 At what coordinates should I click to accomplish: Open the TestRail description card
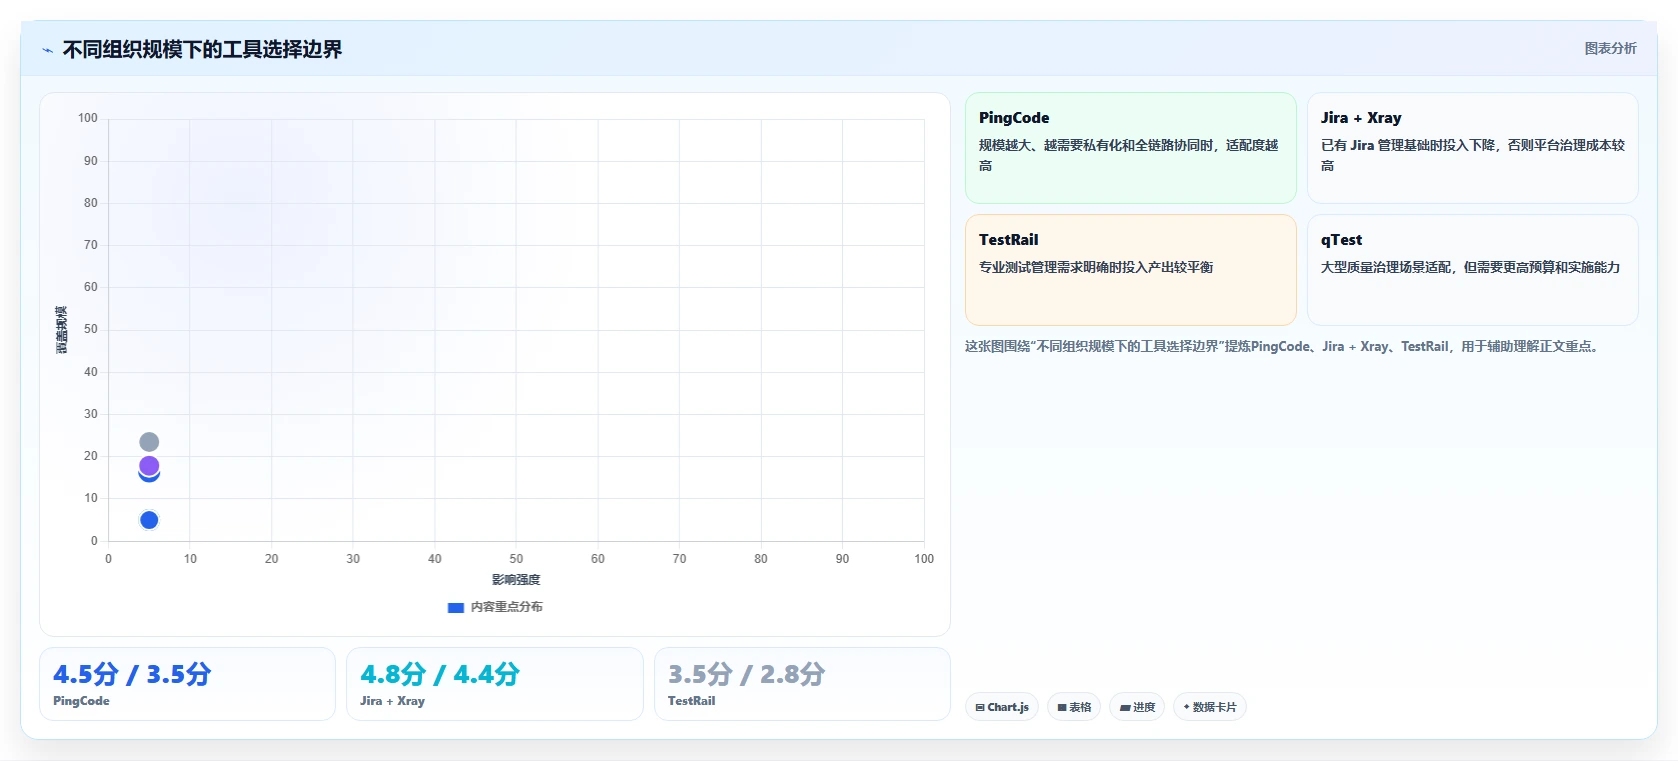(1131, 270)
